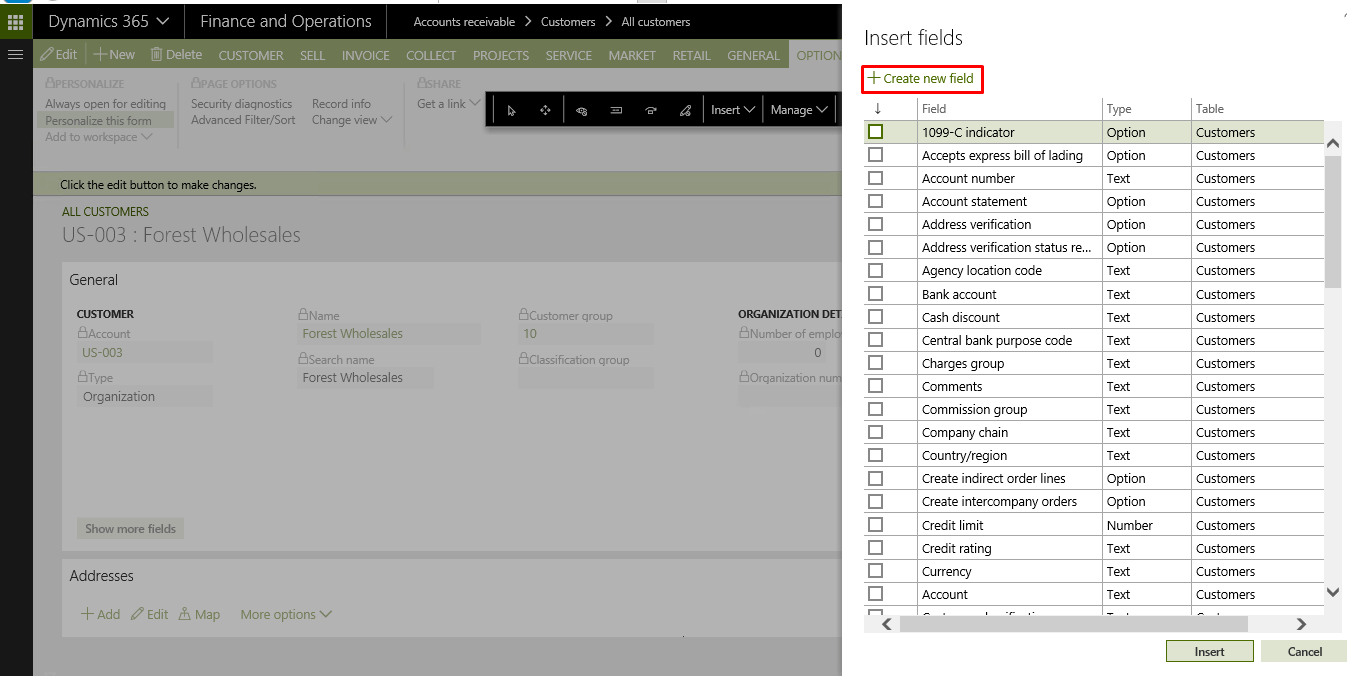Switch to the RETAIL tab
Screen dimensions: 1347x676
691,55
